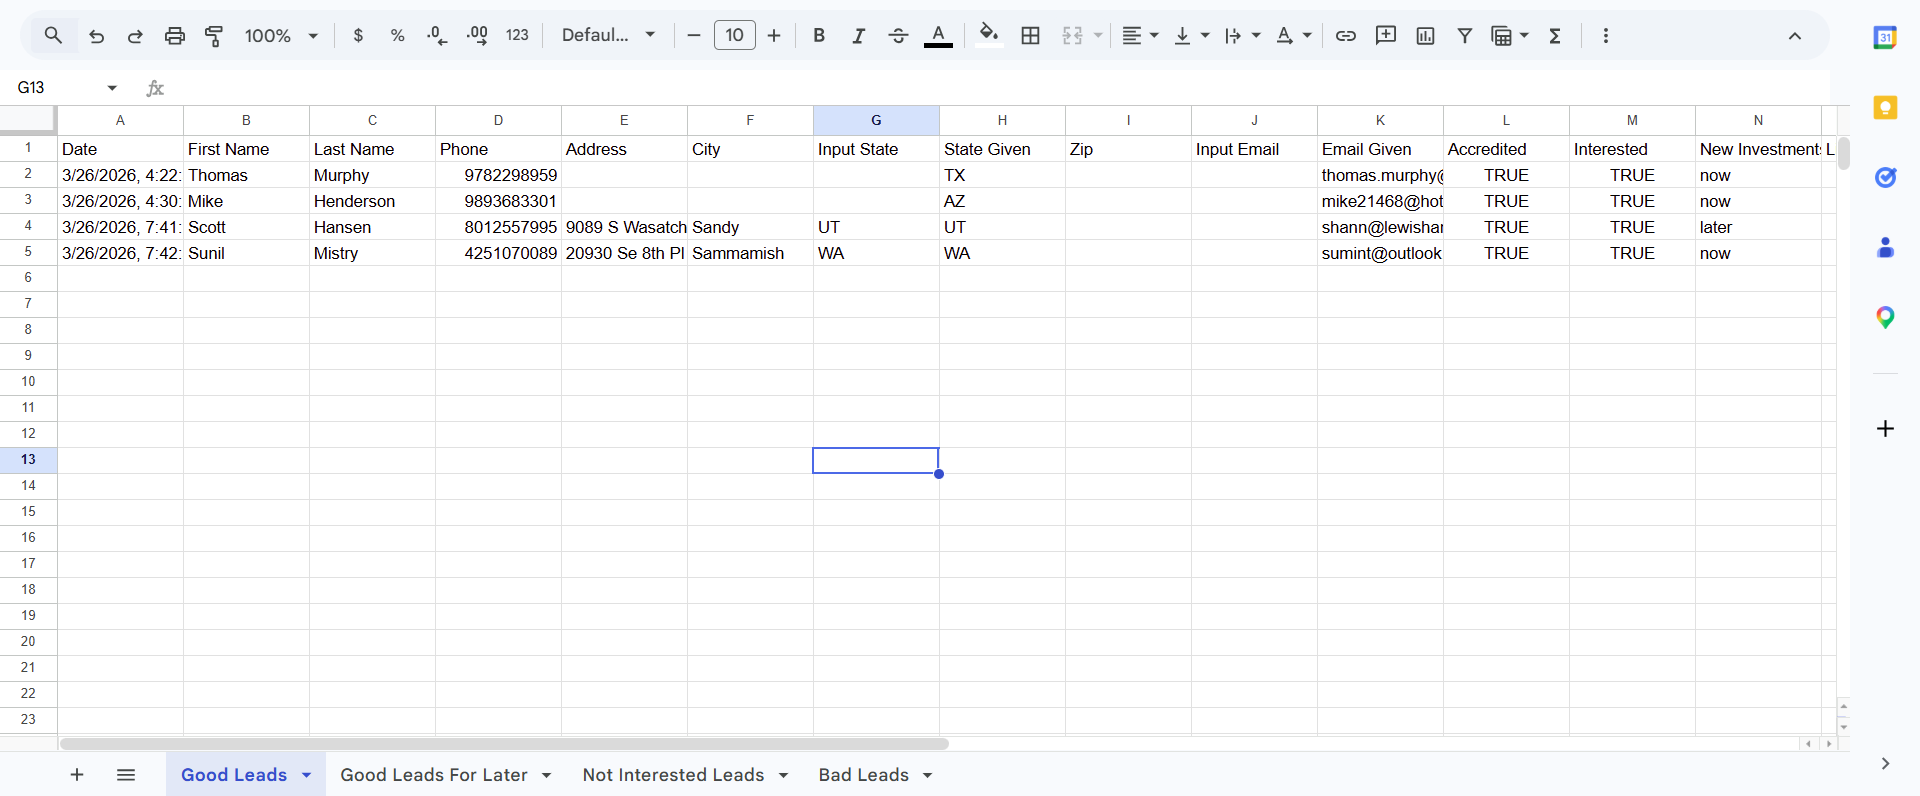Open vertical align dropdown
The width and height of the screenshot is (1920, 796).
click(x=1191, y=36)
